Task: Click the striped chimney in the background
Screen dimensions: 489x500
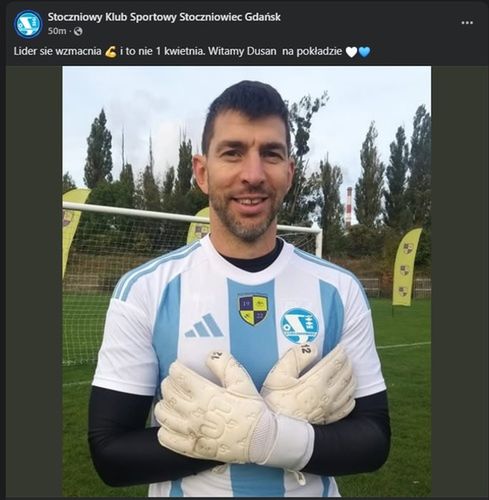Action: [349, 207]
